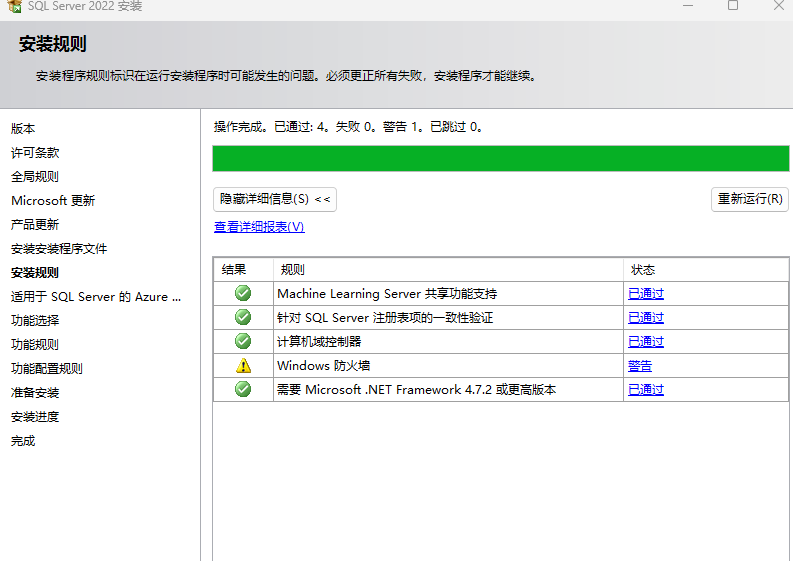The height and width of the screenshot is (561, 793).
Task: Select 适用于 SQL Server 的 Azure step
Action: [96, 297]
